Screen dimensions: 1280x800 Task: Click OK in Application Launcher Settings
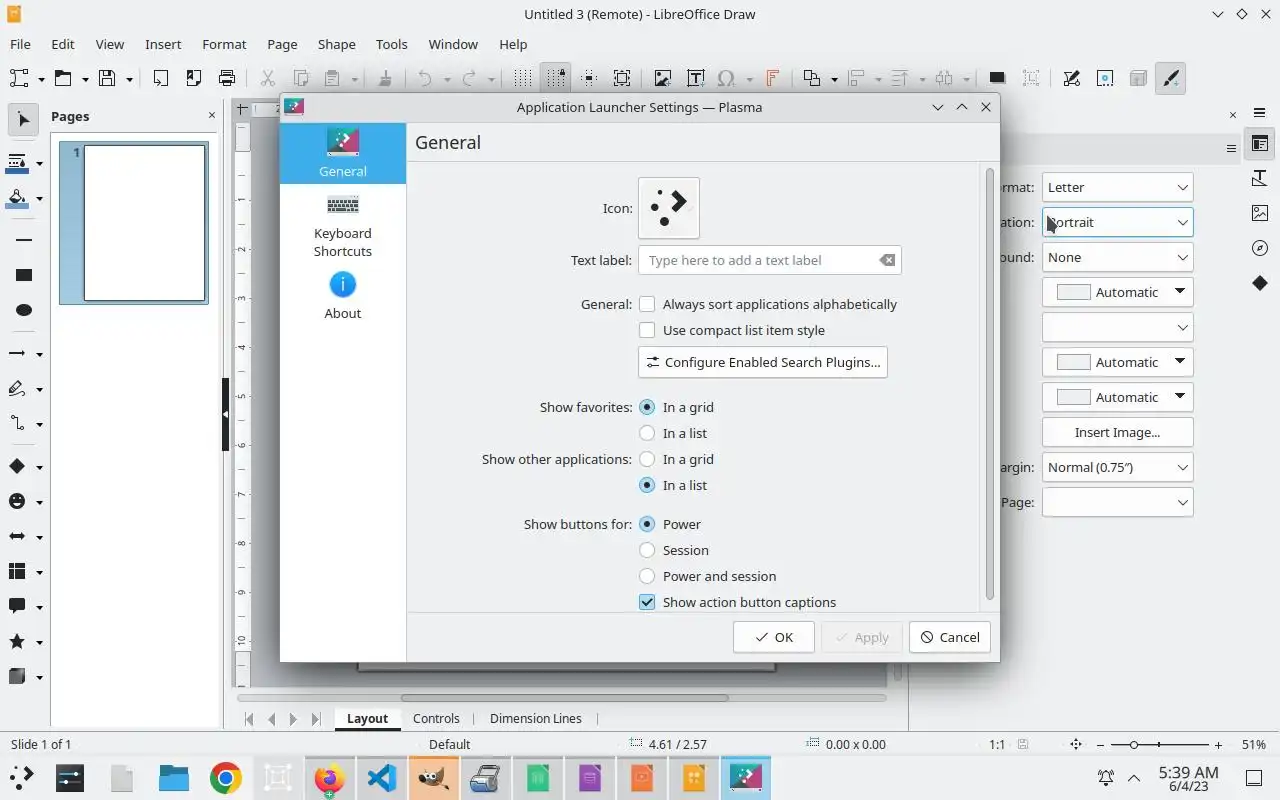pos(774,637)
